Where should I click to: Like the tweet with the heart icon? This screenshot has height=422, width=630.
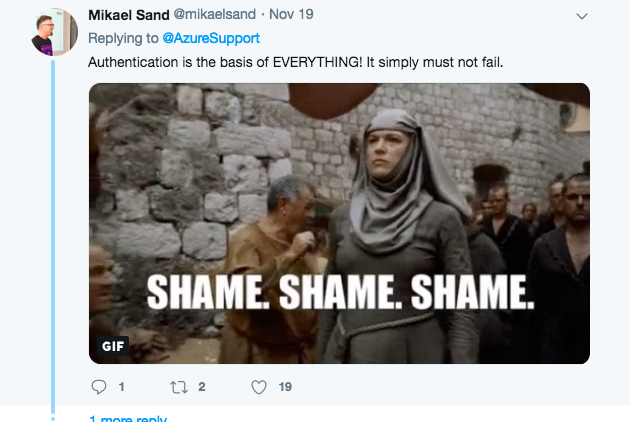(x=258, y=387)
